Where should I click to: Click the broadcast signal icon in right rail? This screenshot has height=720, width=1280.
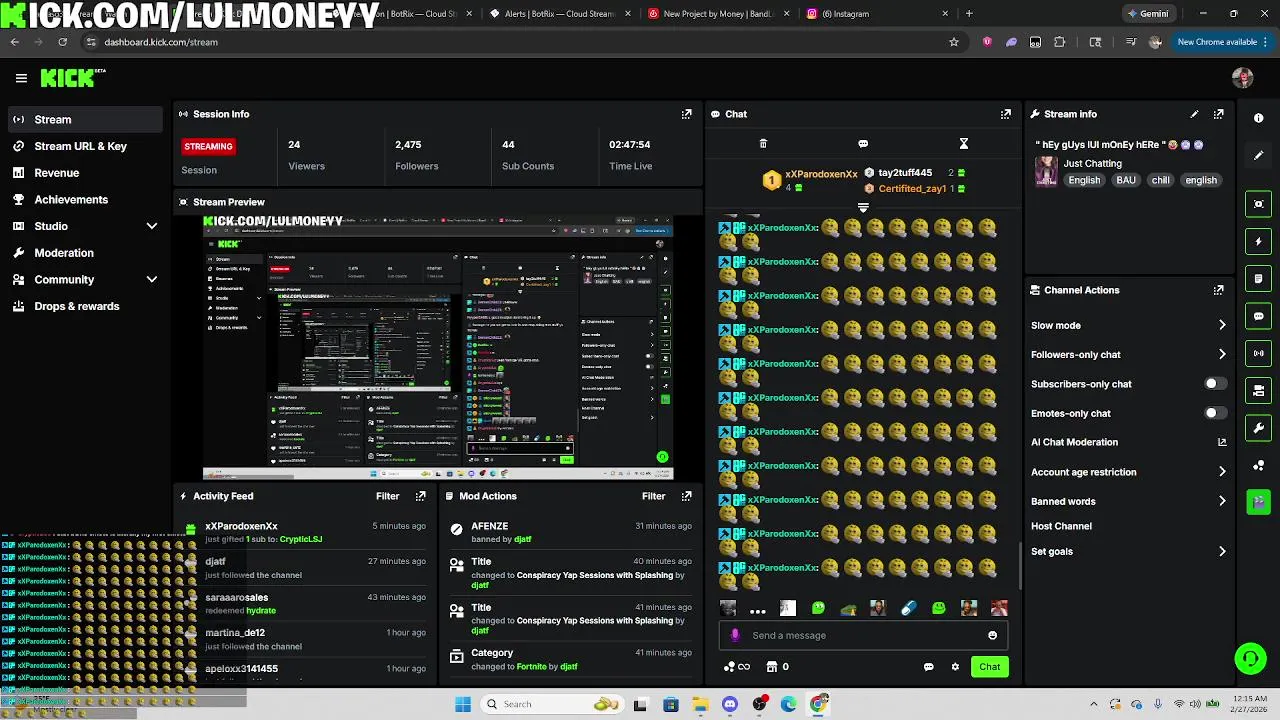pyautogui.click(x=1258, y=353)
